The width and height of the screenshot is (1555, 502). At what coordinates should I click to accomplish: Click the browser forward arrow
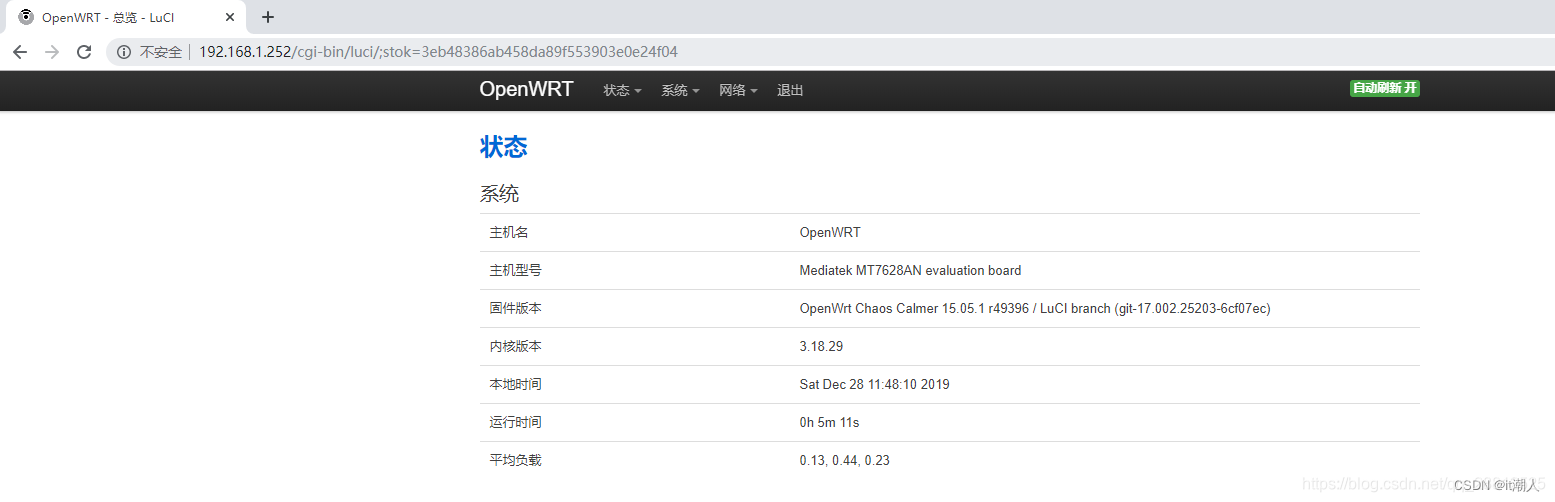(52, 52)
